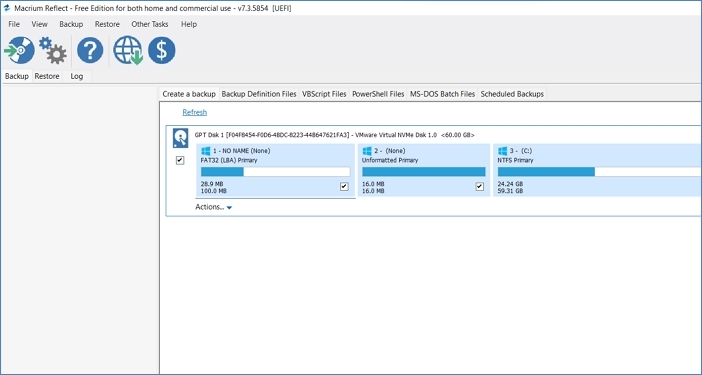This screenshot has width=702, height=375.
Task: Open the Help menu
Action: (x=189, y=24)
